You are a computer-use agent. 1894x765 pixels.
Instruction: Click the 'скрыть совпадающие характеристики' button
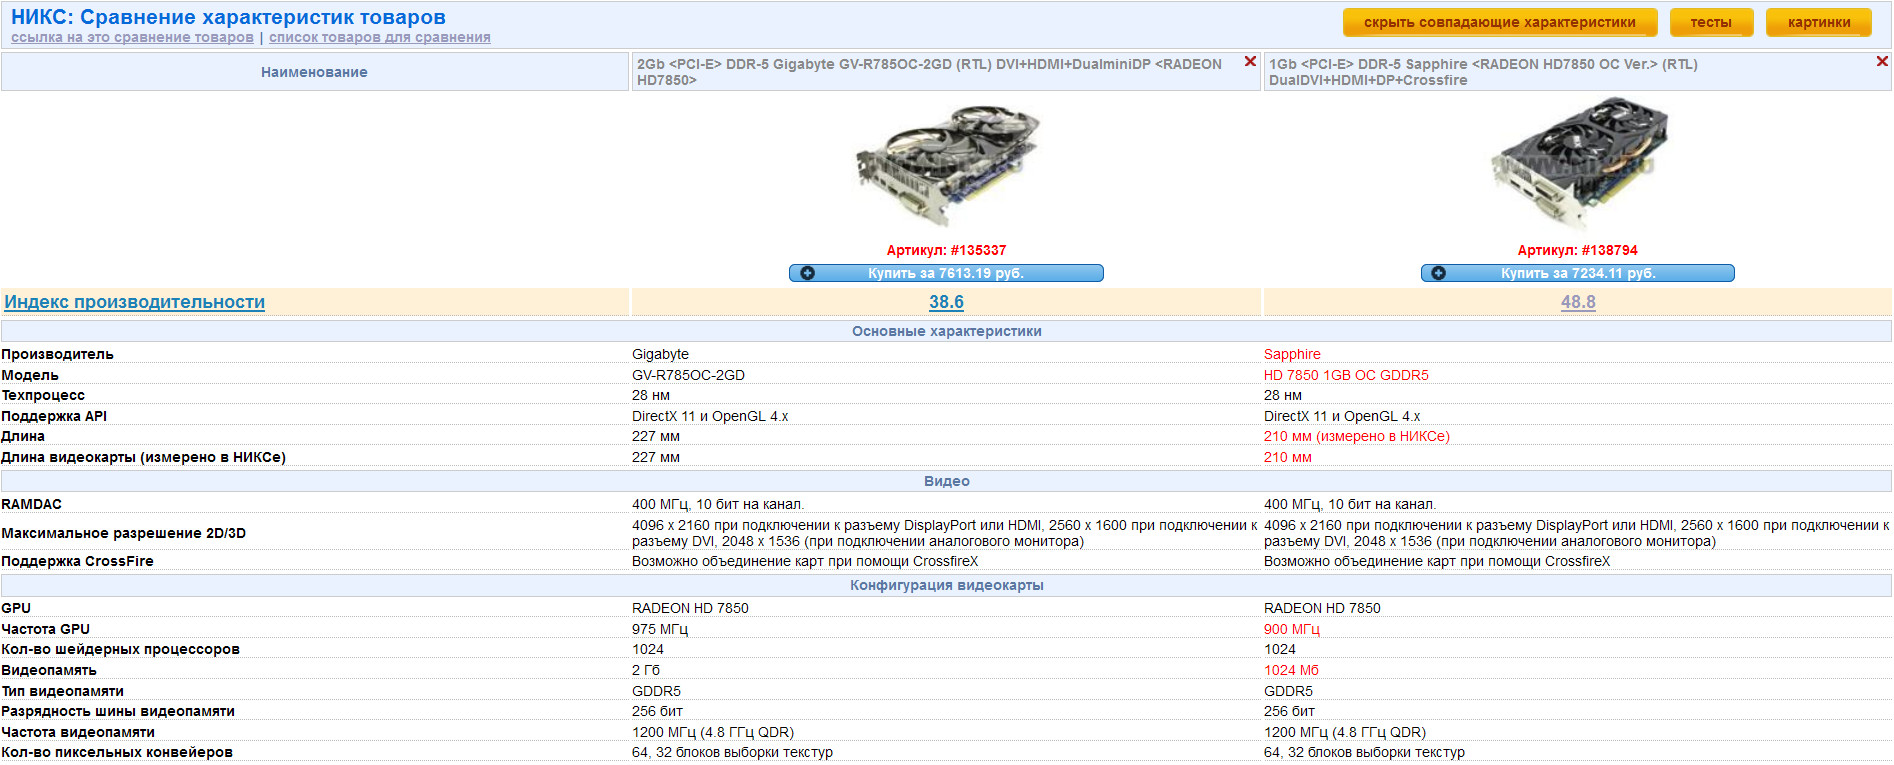pos(1500,22)
